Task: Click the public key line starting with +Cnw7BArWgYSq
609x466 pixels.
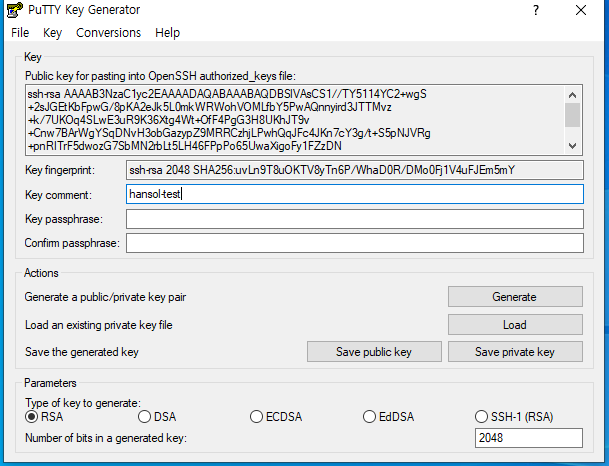Action: pos(229,133)
